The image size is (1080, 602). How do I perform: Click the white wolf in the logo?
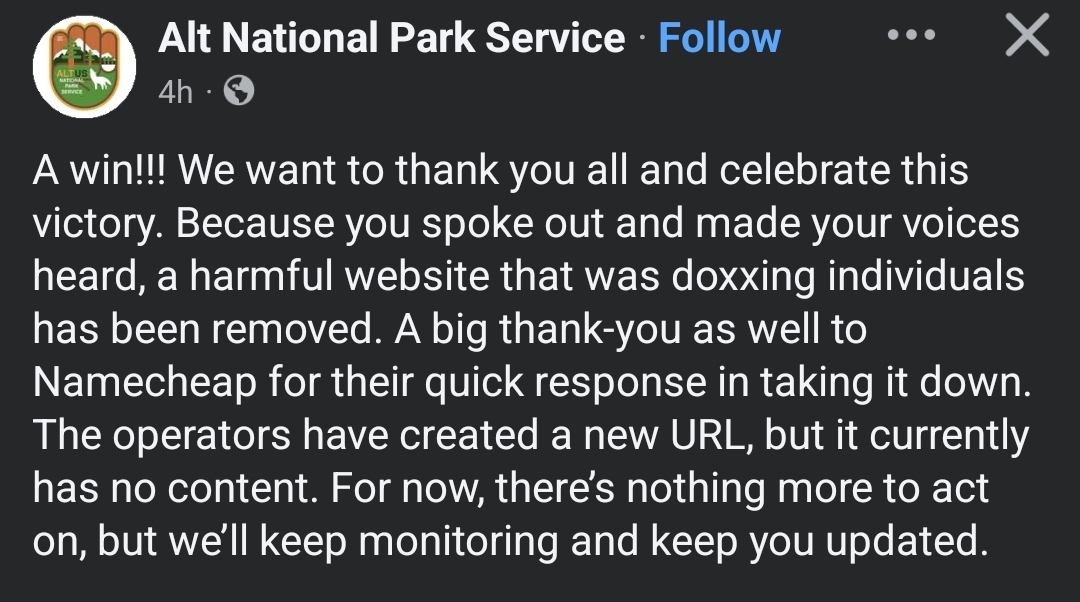(x=101, y=79)
